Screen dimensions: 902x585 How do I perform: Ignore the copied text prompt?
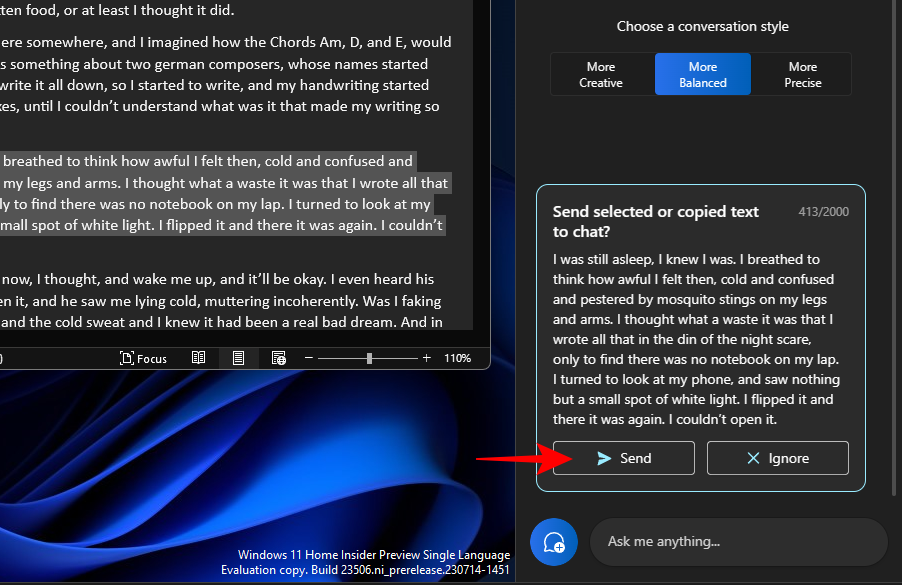777,457
